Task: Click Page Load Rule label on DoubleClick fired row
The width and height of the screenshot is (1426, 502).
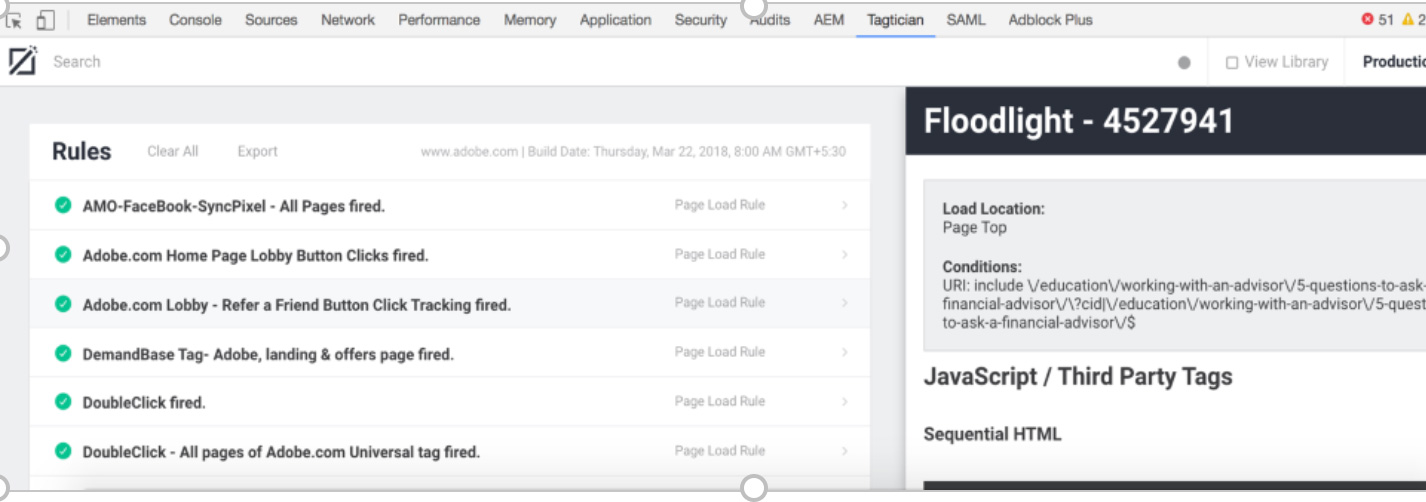Action: 720,401
